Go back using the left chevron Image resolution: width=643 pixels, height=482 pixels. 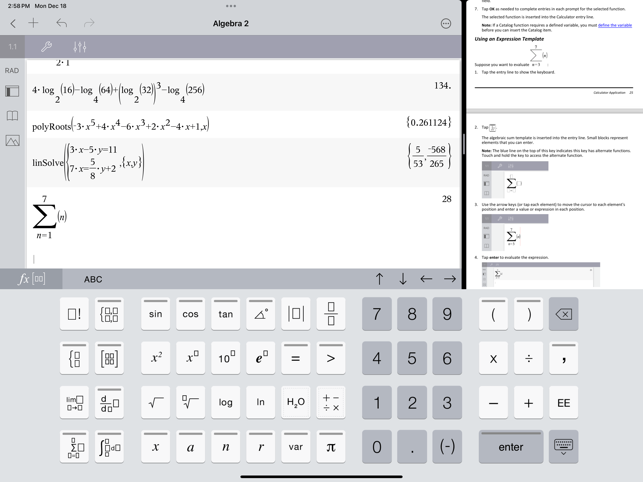click(x=13, y=23)
